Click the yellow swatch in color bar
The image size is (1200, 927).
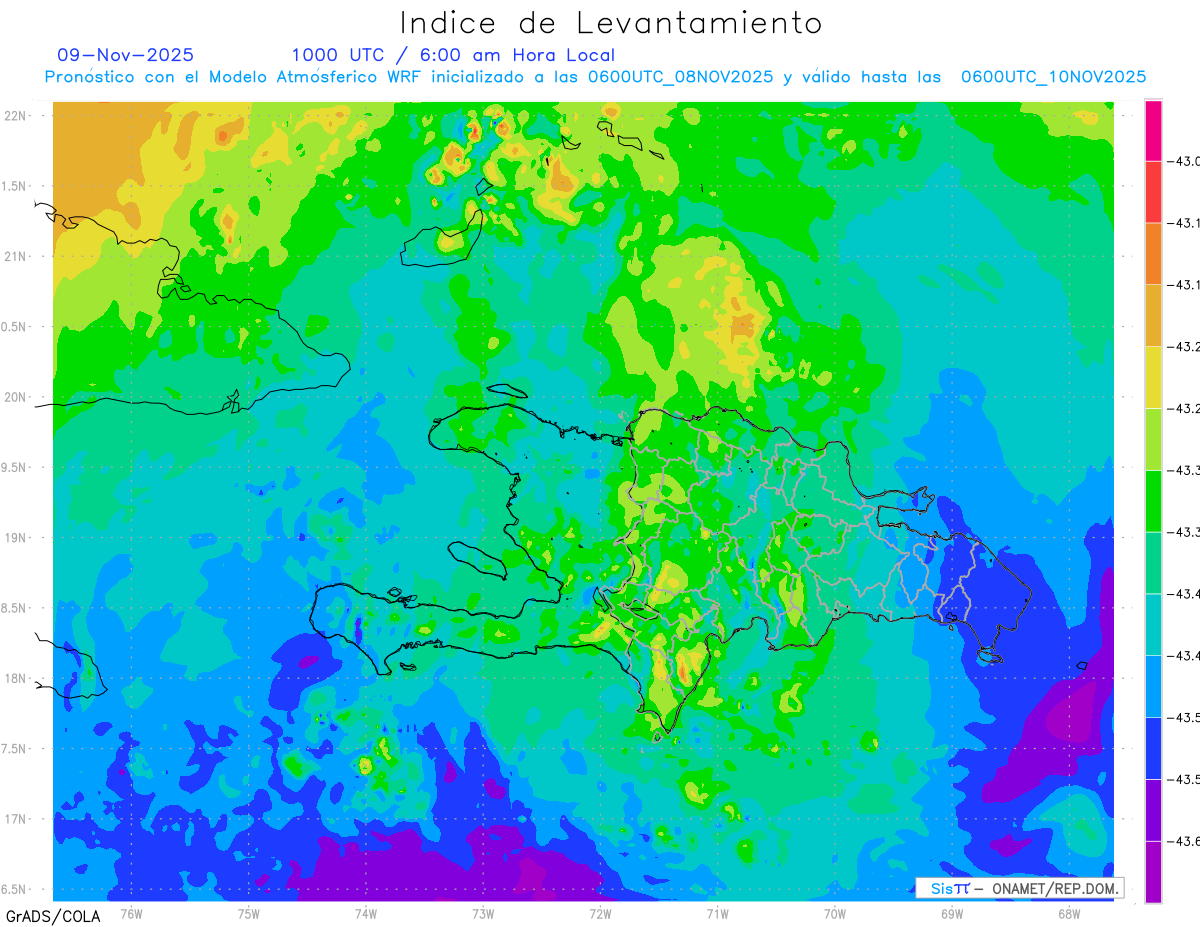pyautogui.click(x=1153, y=377)
